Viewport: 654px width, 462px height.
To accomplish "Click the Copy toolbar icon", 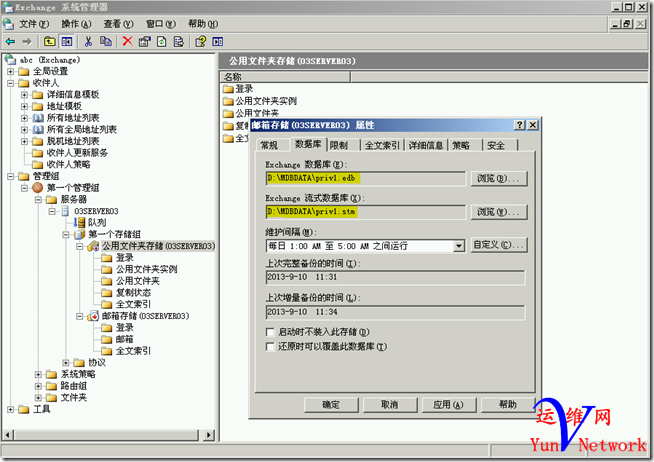I will 106,41.
